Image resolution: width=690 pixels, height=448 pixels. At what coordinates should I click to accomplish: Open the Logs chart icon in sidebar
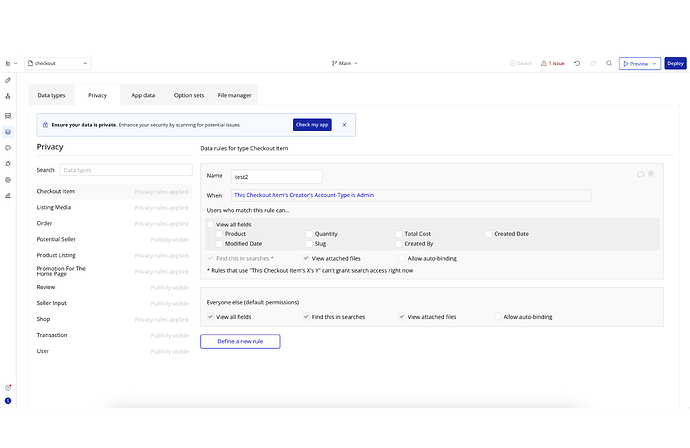tap(8, 195)
